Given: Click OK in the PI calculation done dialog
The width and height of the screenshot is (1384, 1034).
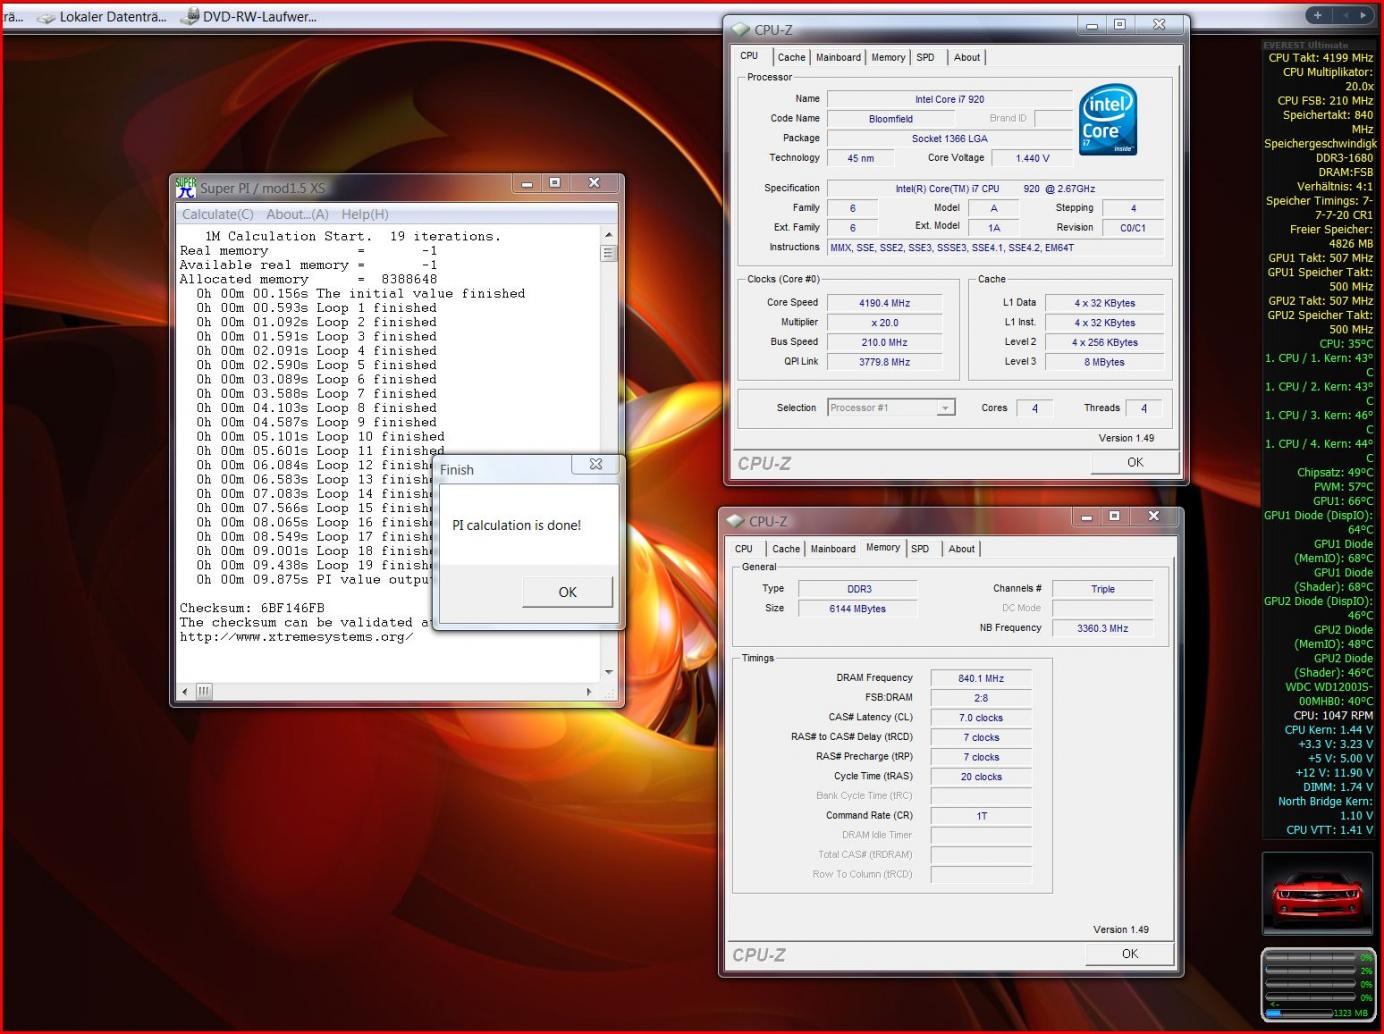Looking at the screenshot, I should pyautogui.click(x=567, y=592).
